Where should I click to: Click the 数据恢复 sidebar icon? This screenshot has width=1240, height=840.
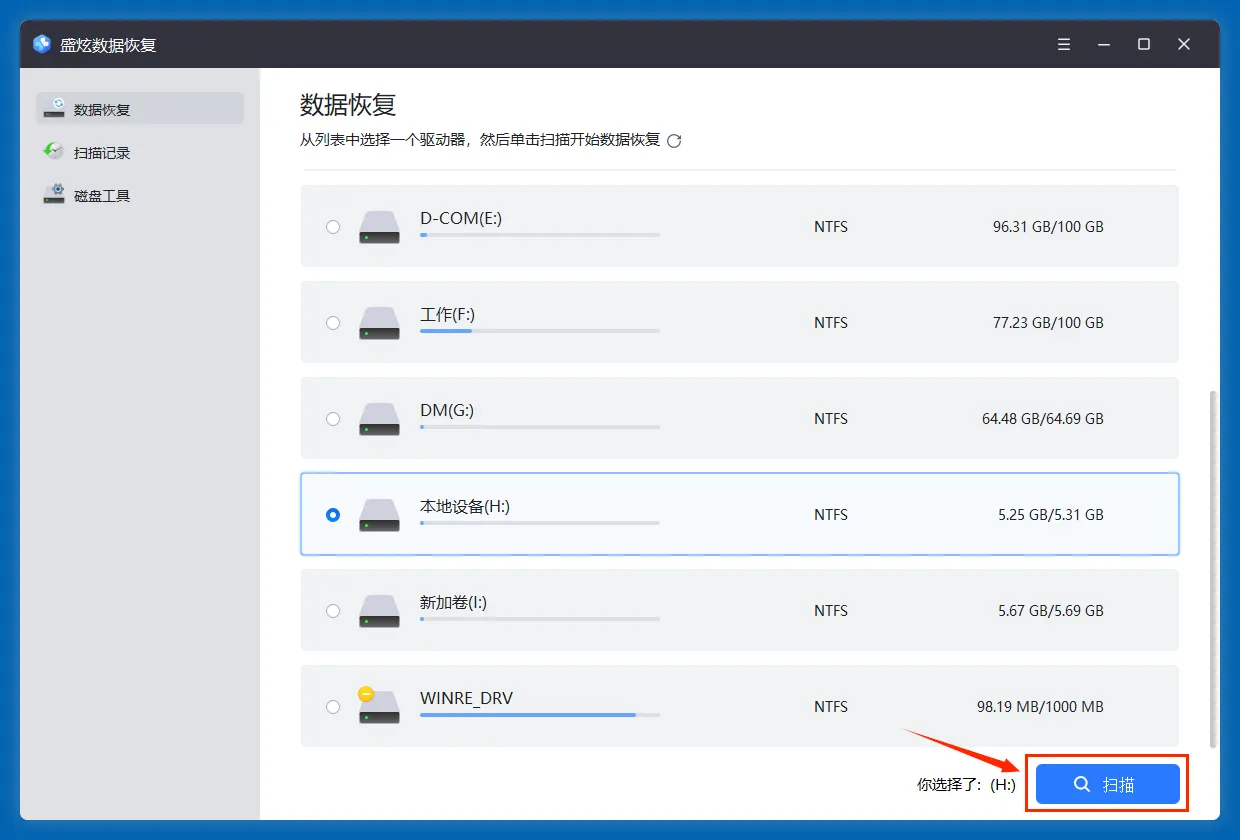54,109
